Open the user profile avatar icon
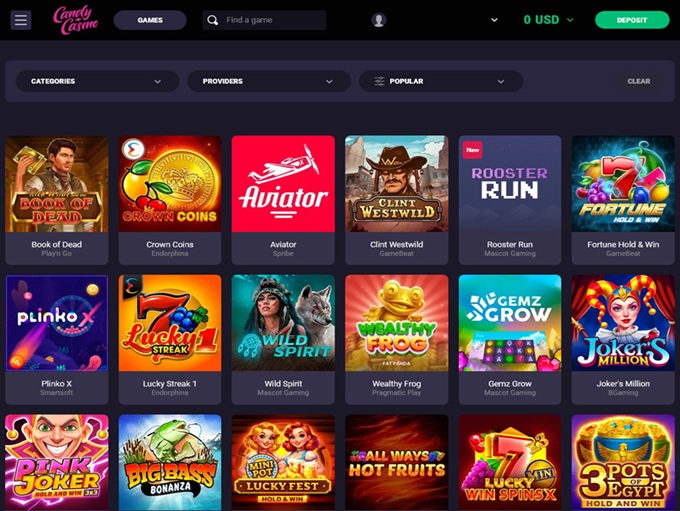 pyautogui.click(x=379, y=20)
